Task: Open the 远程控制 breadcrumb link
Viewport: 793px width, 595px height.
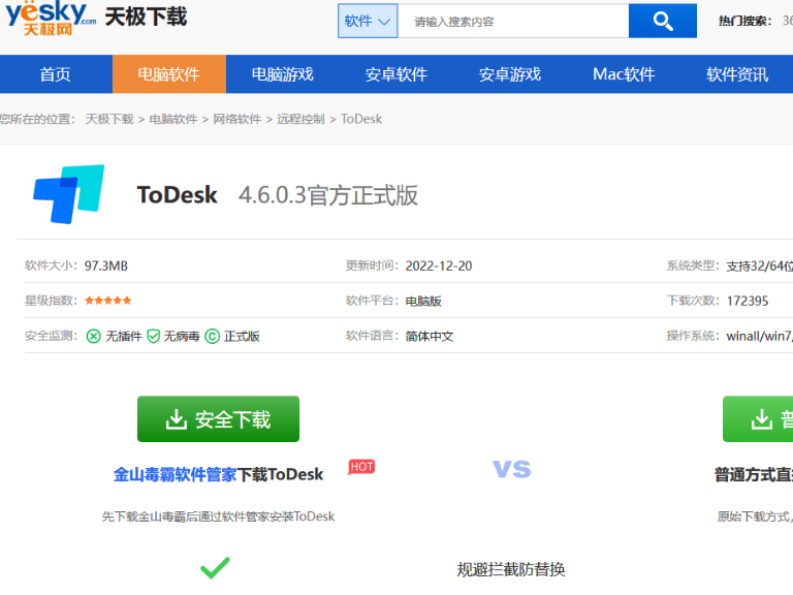Action: [300, 119]
